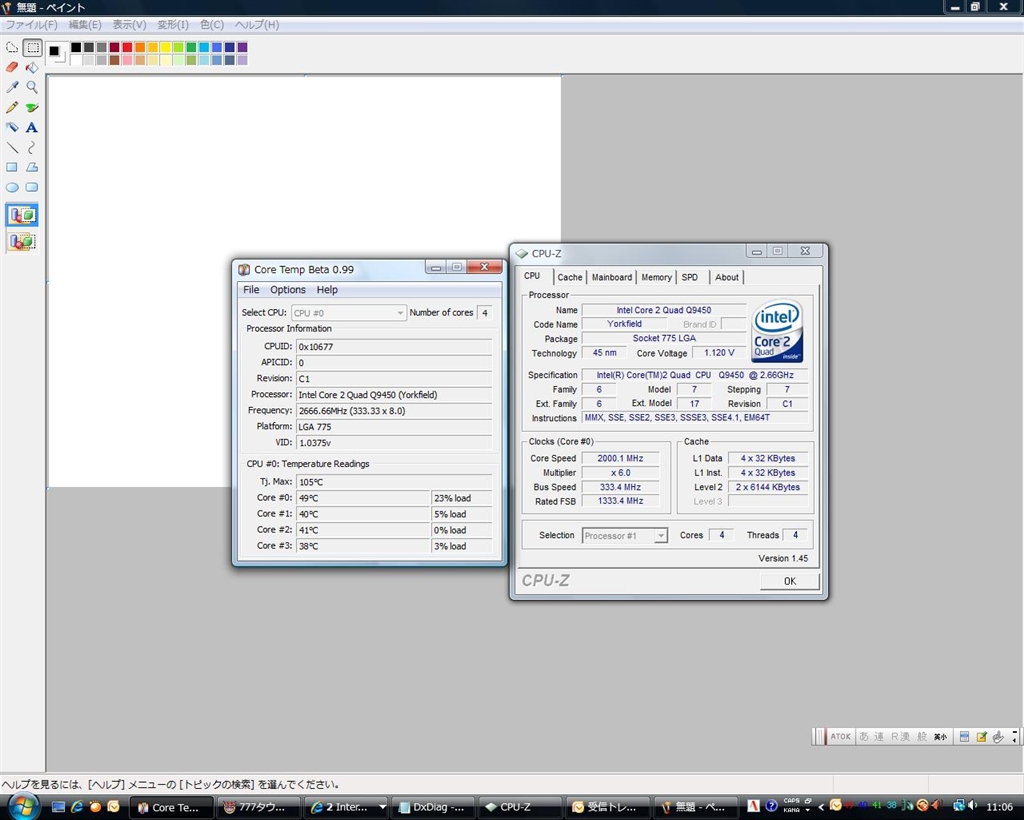The width and height of the screenshot is (1024, 820).
Task: Choose the Text tool (letter A)
Action: 32,127
